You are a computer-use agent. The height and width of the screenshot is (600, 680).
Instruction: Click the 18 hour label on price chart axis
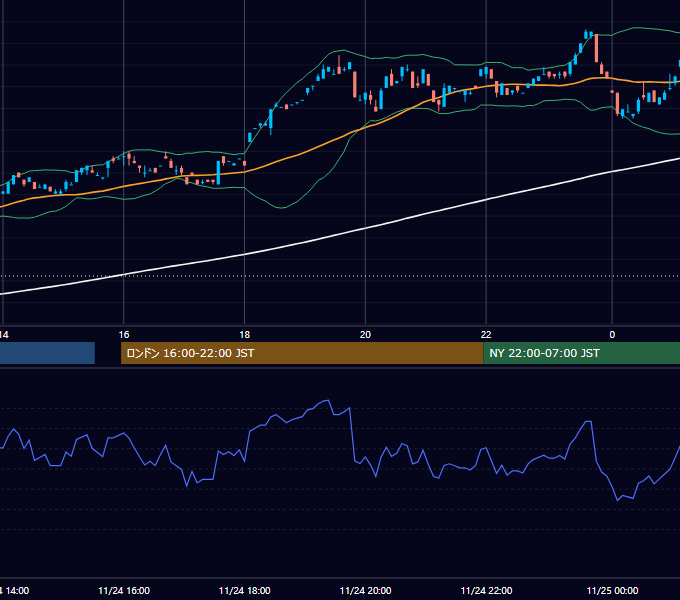click(x=245, y=335)
